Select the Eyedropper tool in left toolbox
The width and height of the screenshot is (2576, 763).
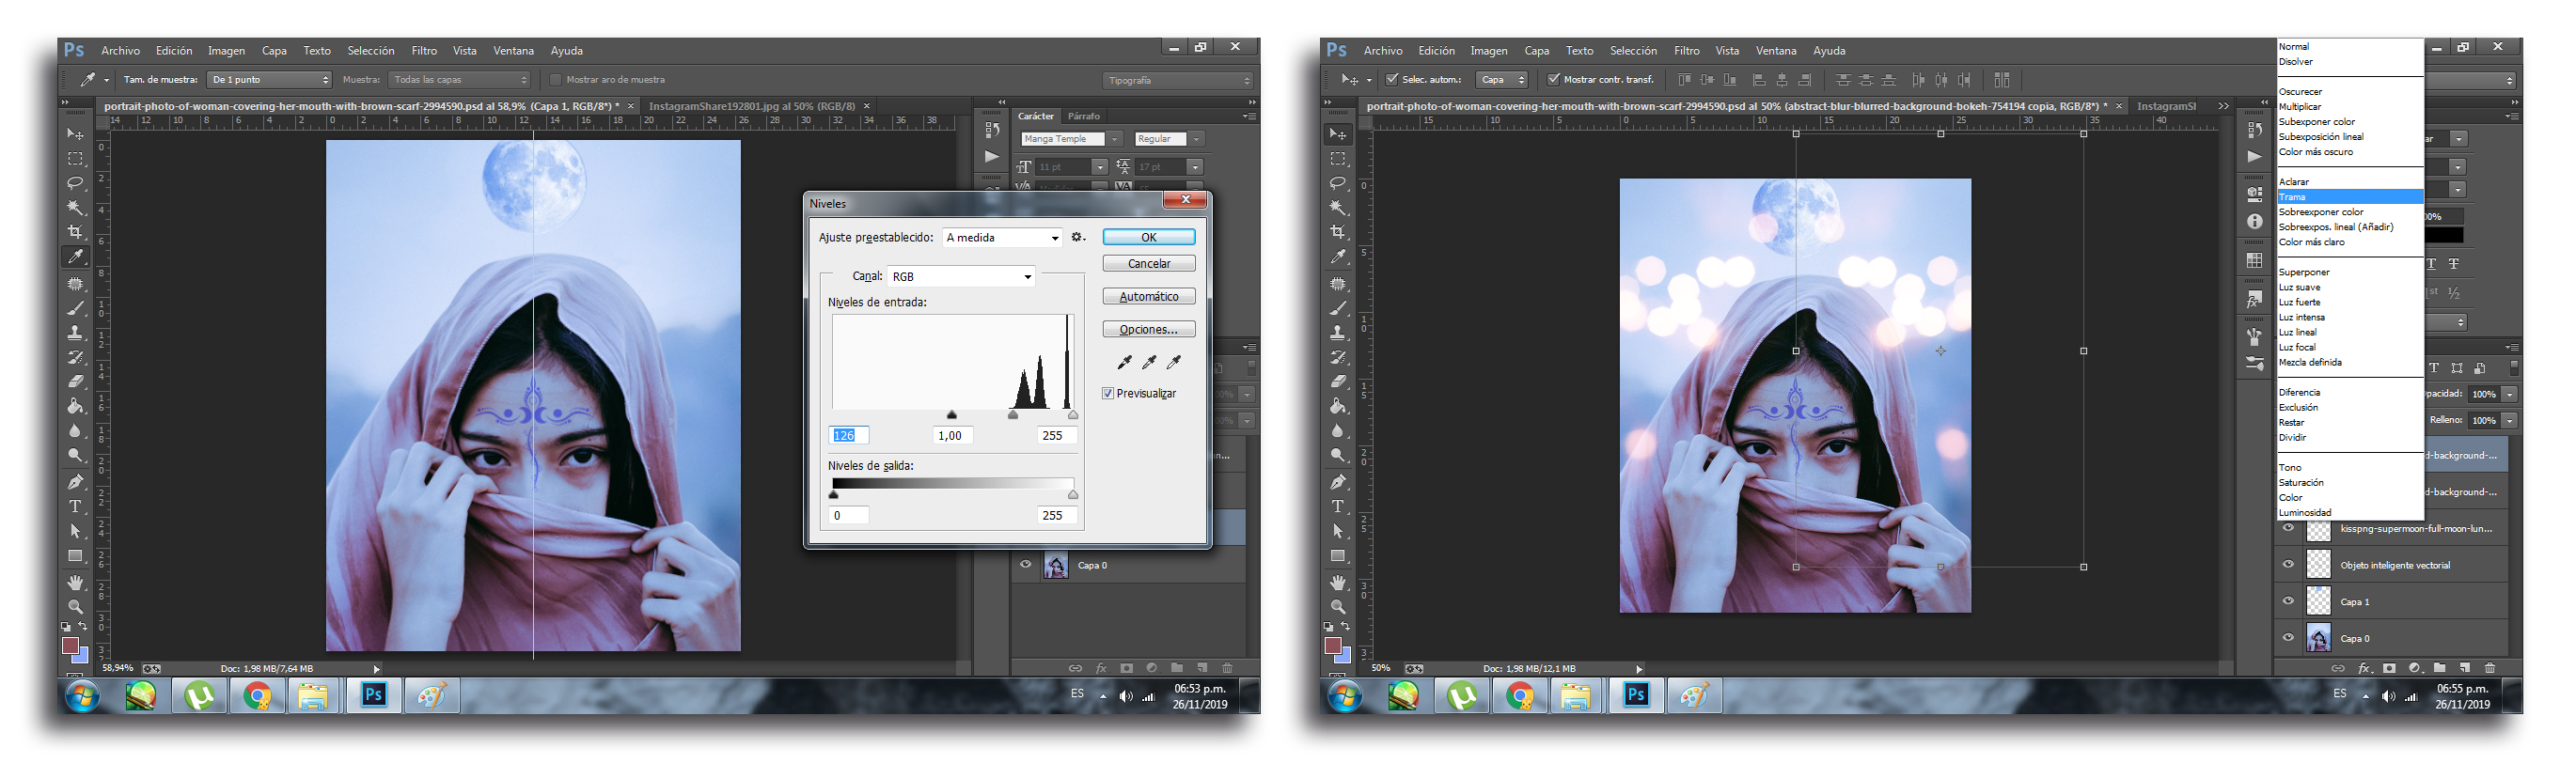click(76, 257)
